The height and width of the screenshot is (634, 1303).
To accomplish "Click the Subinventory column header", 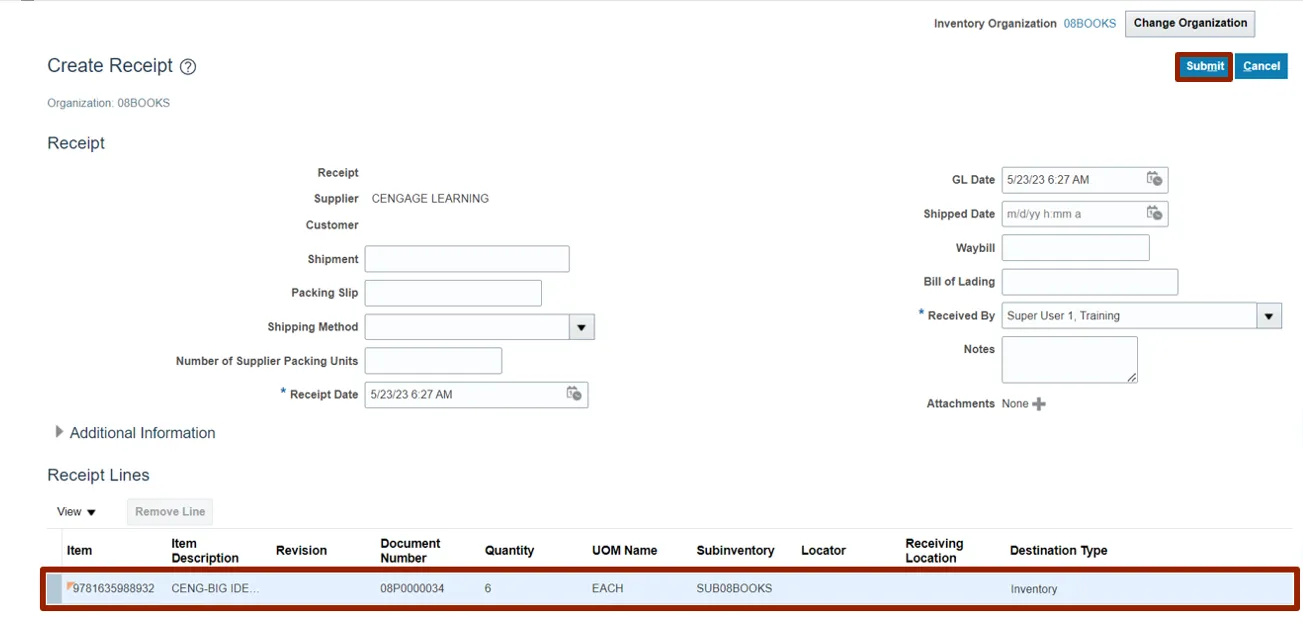I will (x=735, y=551).
